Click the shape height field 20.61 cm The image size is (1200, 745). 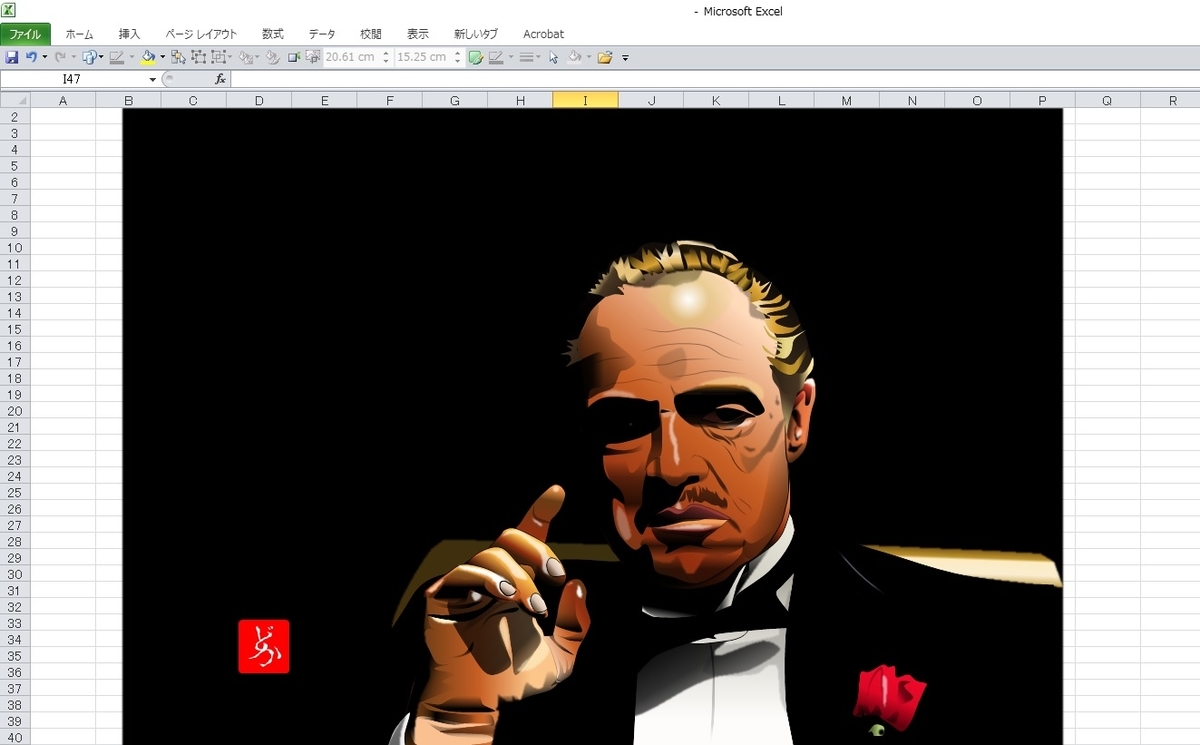(351, 57)
